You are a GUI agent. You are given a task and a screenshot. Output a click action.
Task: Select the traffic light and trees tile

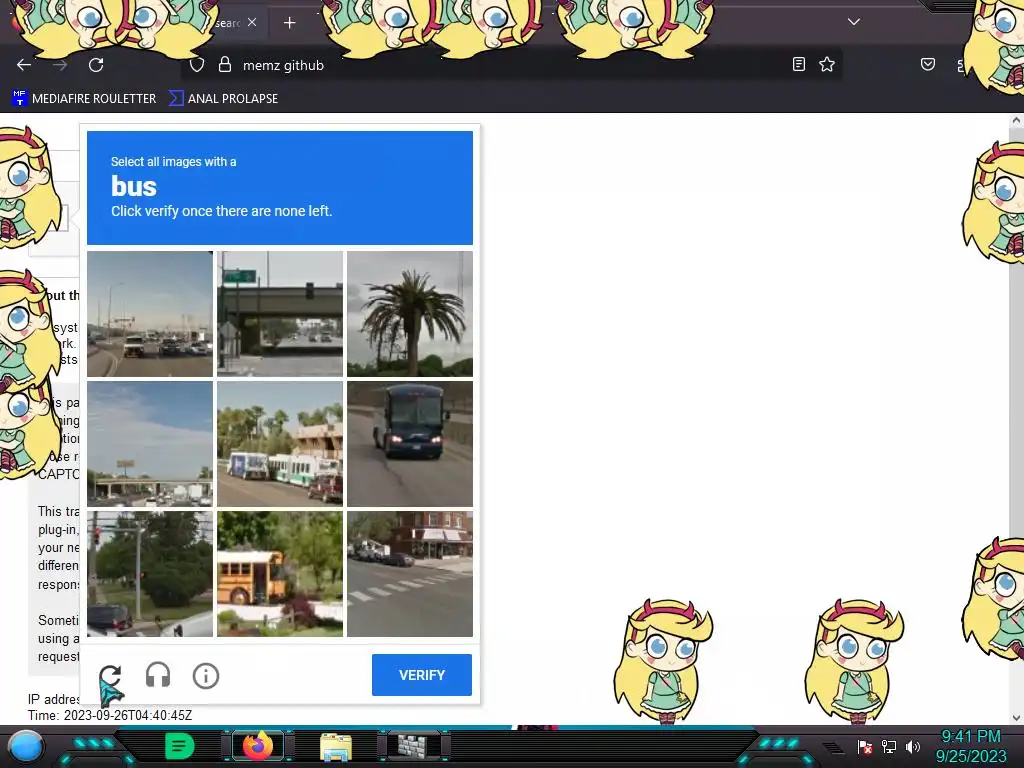tap(150, 574)
